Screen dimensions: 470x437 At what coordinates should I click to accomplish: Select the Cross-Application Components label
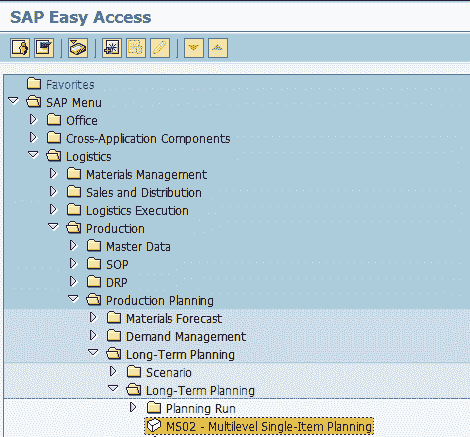[x=148, y=138]
